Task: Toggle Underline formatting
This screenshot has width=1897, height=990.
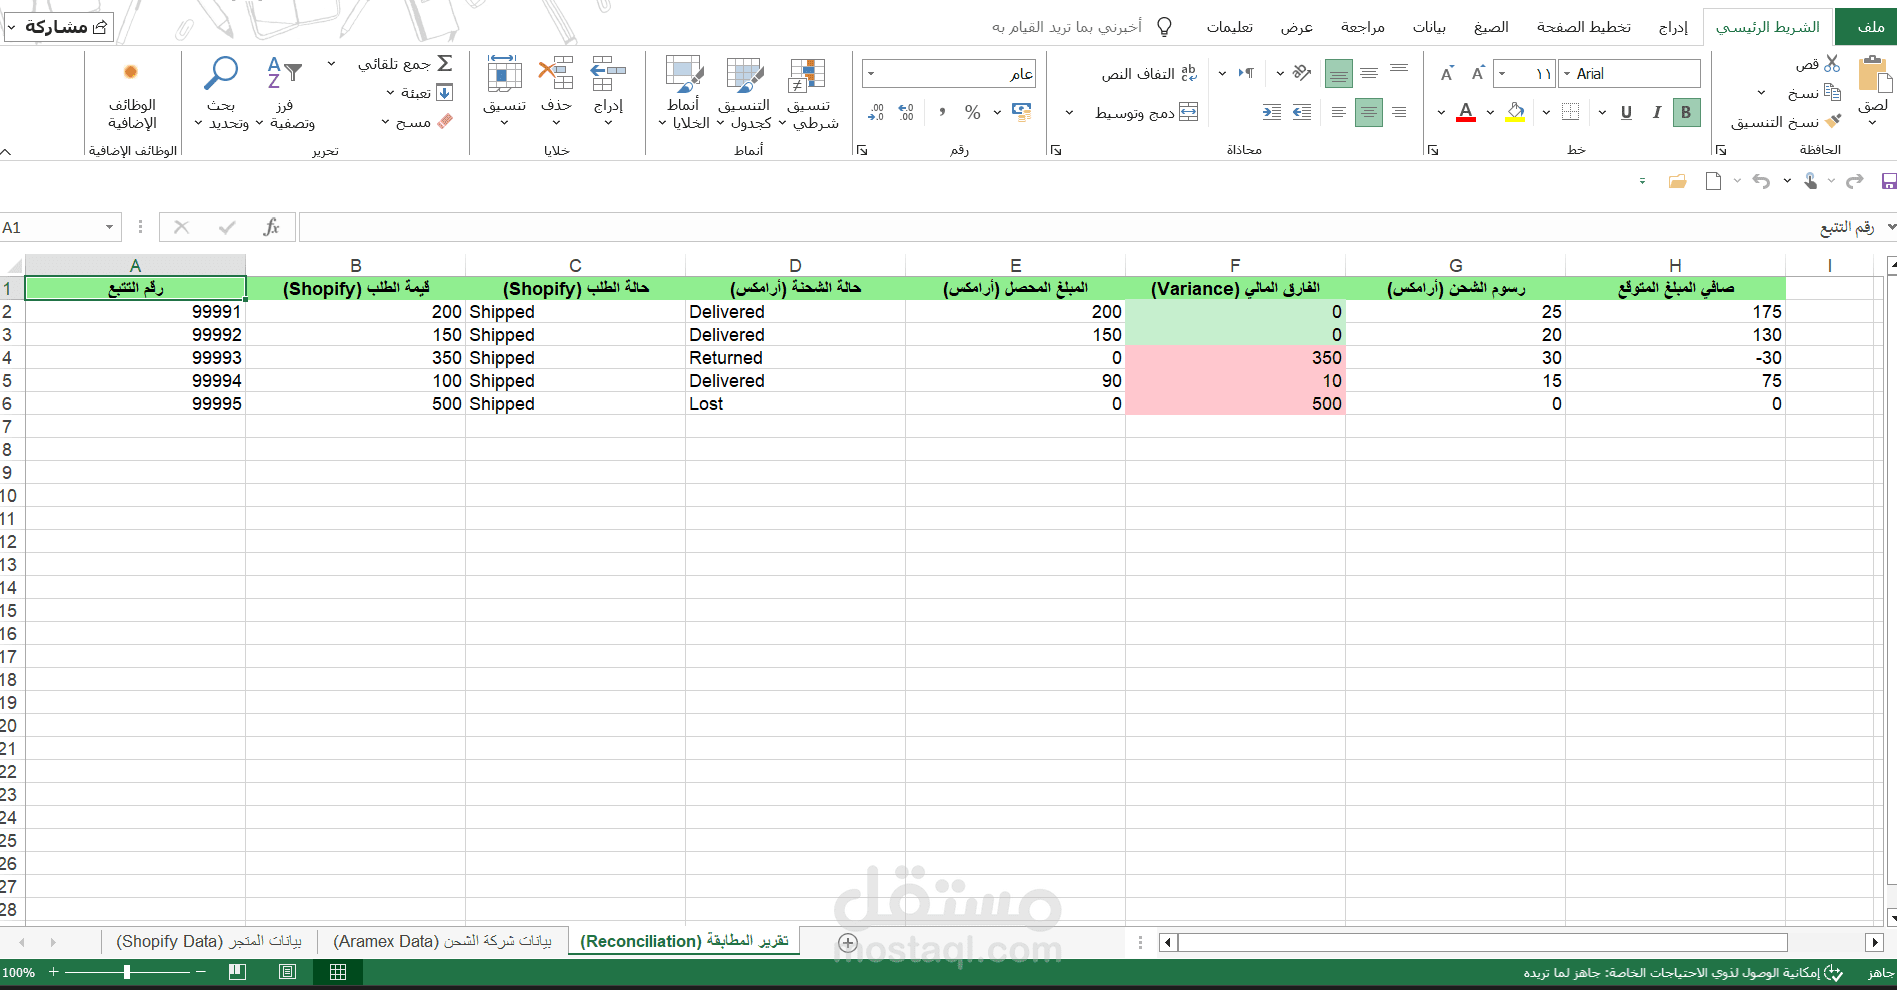Action: 1626,112
